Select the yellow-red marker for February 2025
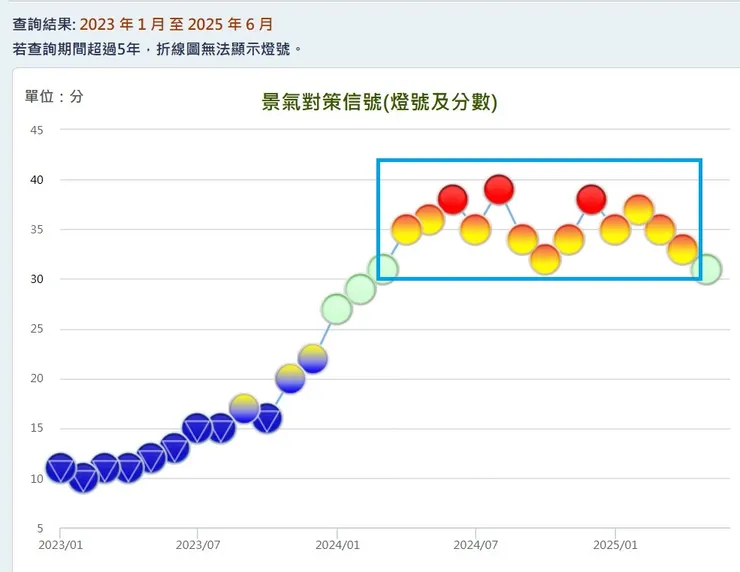This screenshot has width=740, height=572. tap(639, 210)
